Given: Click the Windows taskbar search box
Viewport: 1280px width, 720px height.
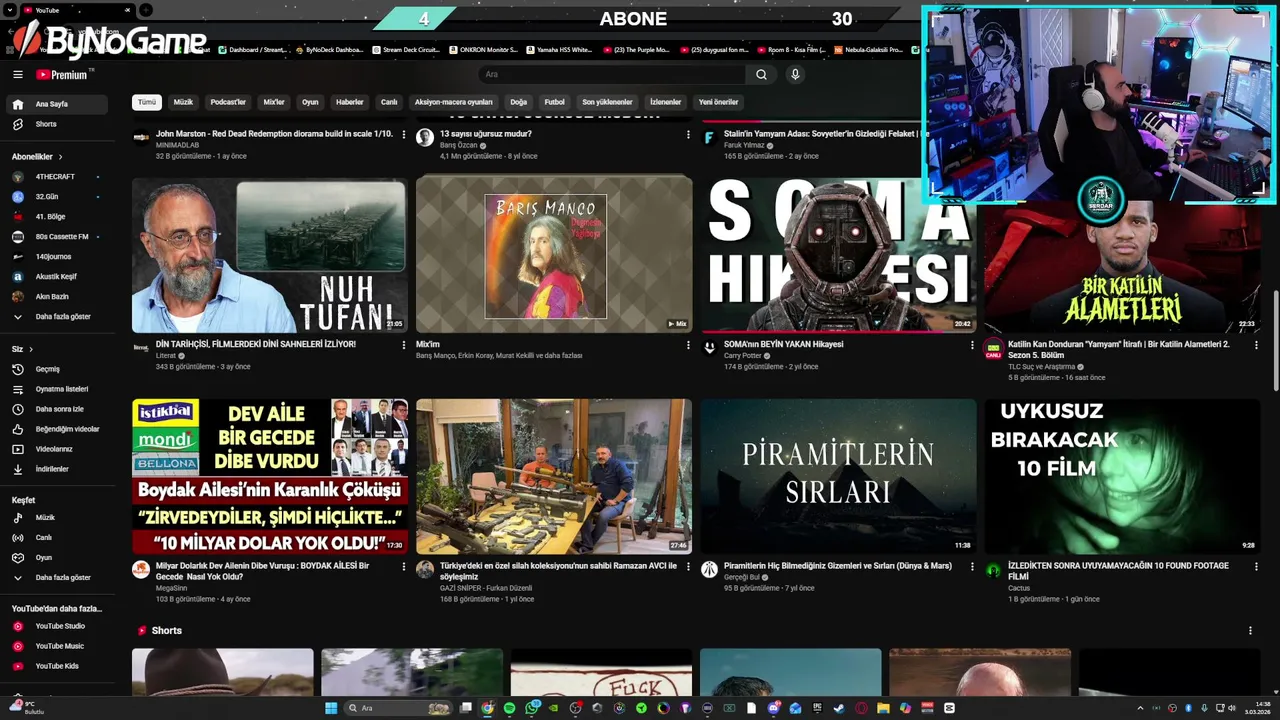Looking at the screenshot, I should tap(400, 708).
